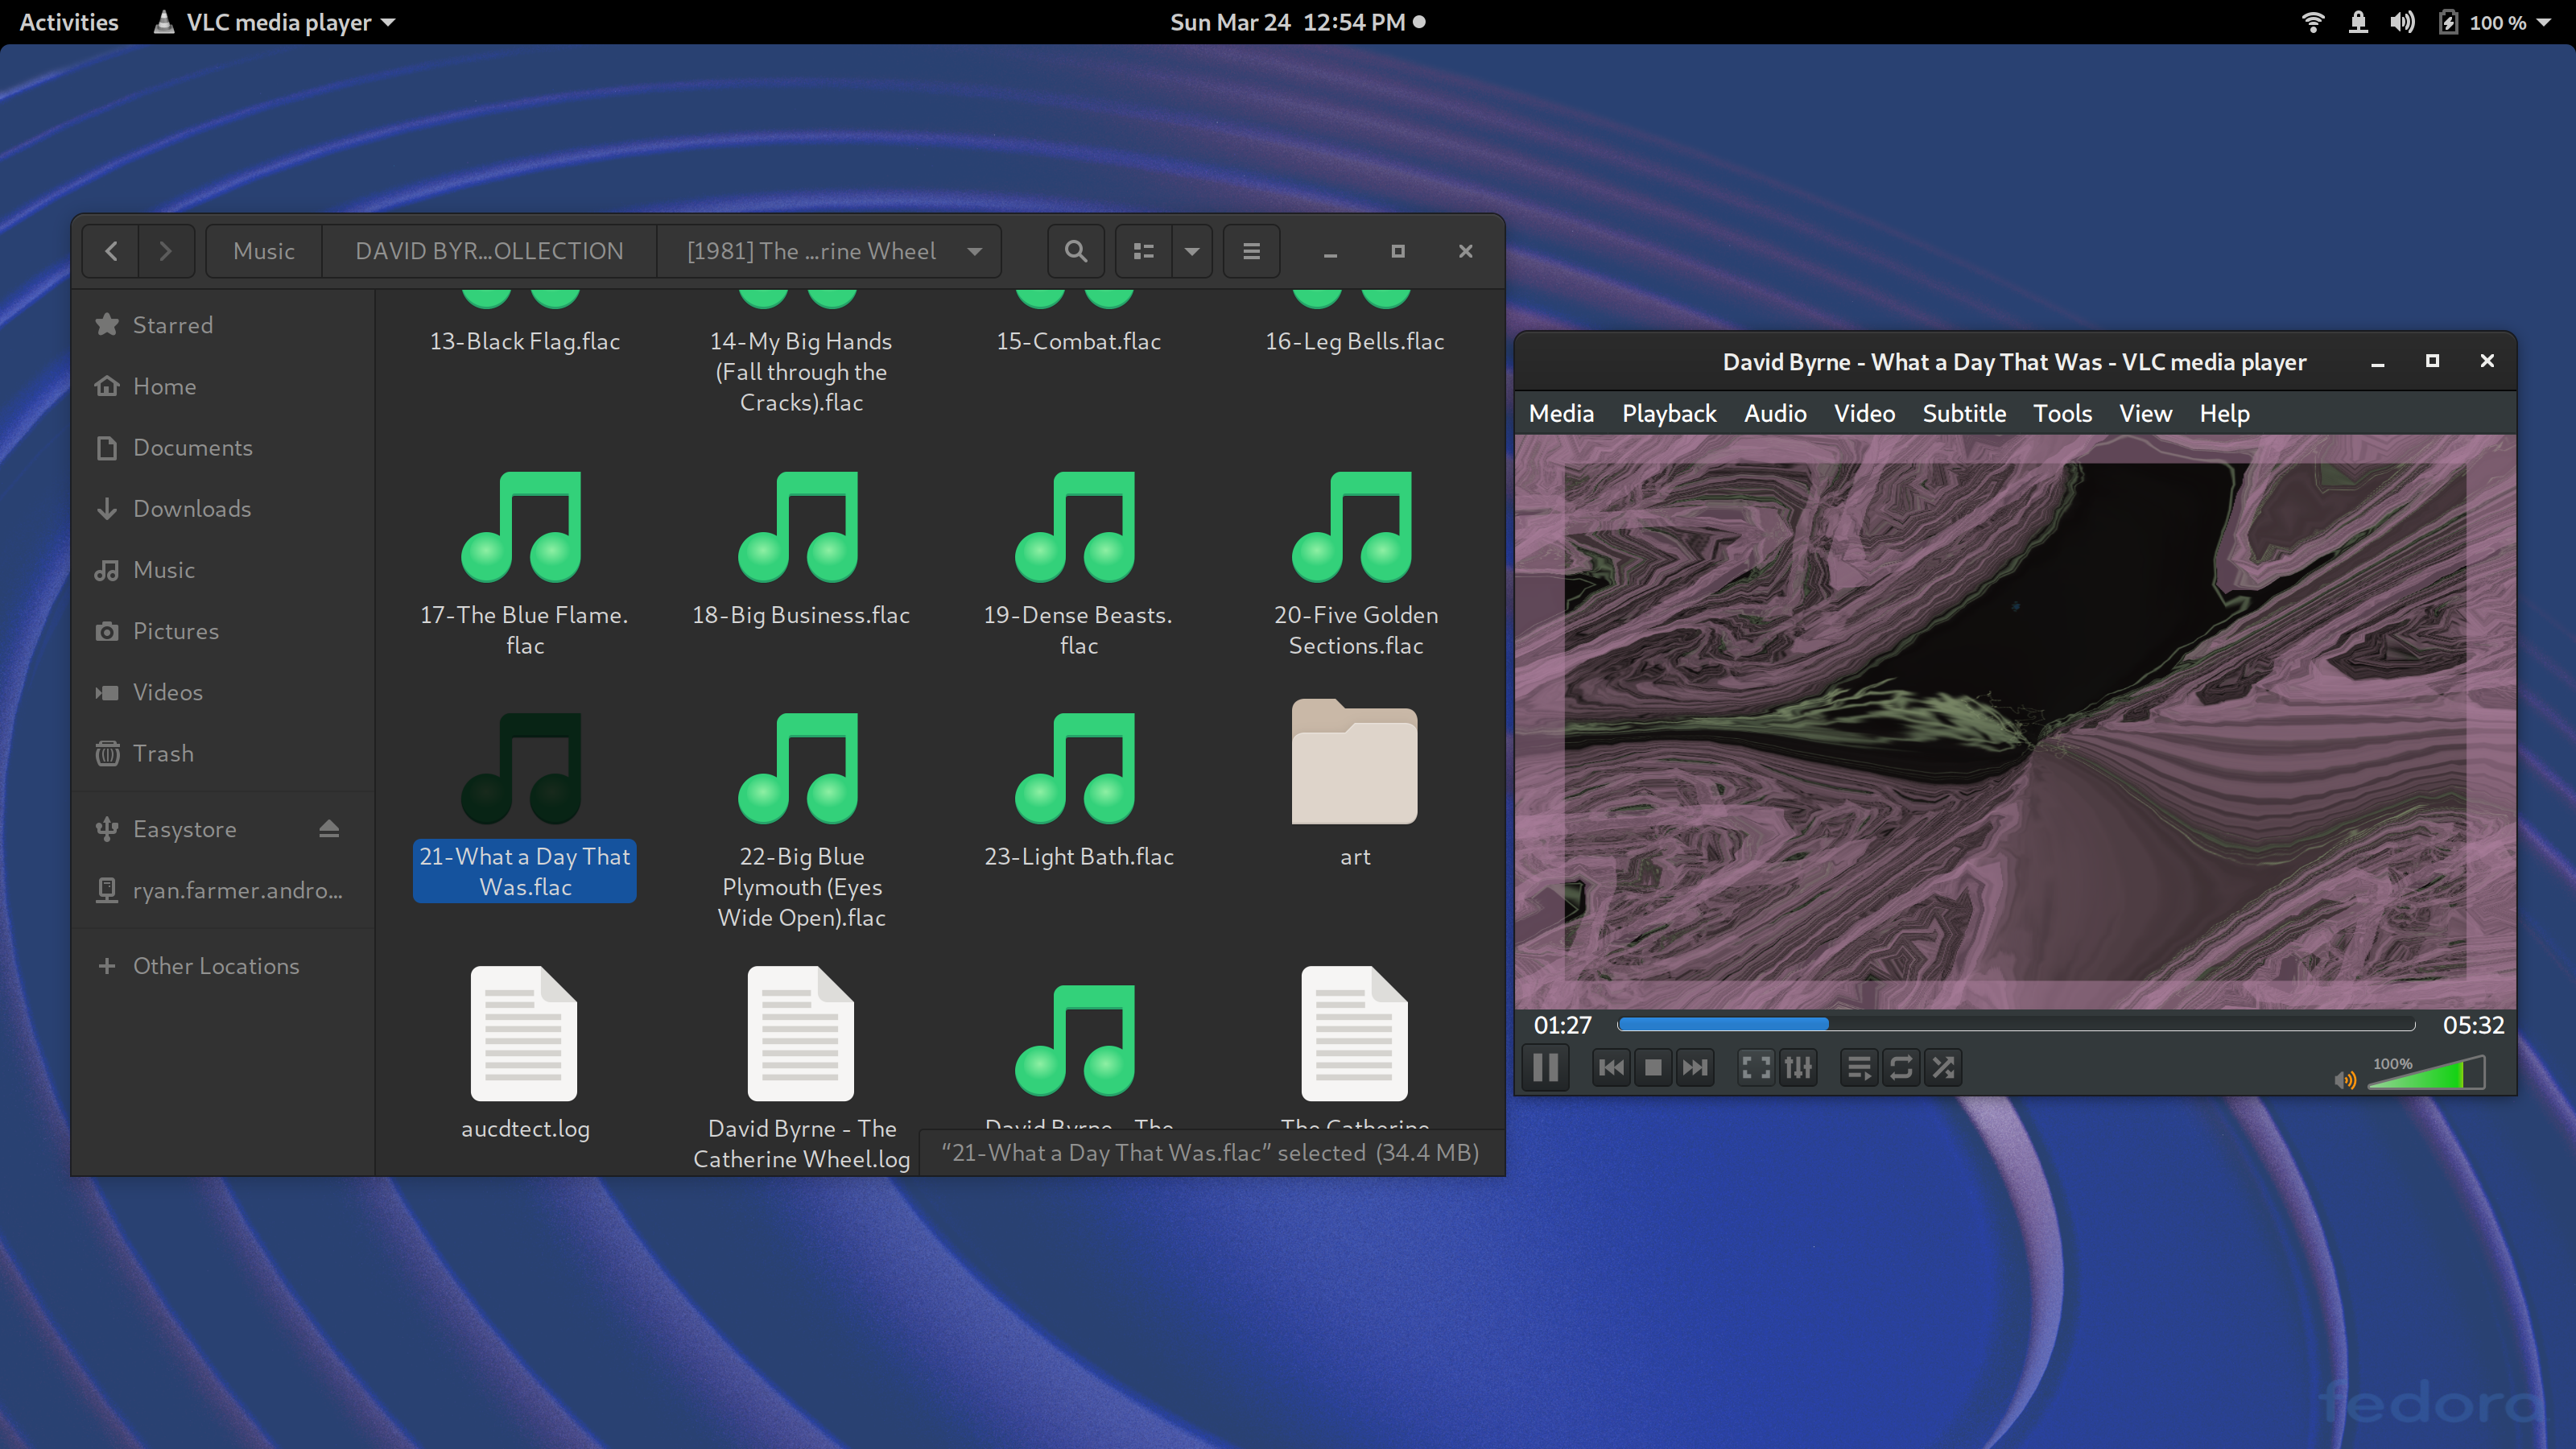The image size is (2576, 1449).
Task: Open Other Locations in sidebar
Action: click(215, 965)
